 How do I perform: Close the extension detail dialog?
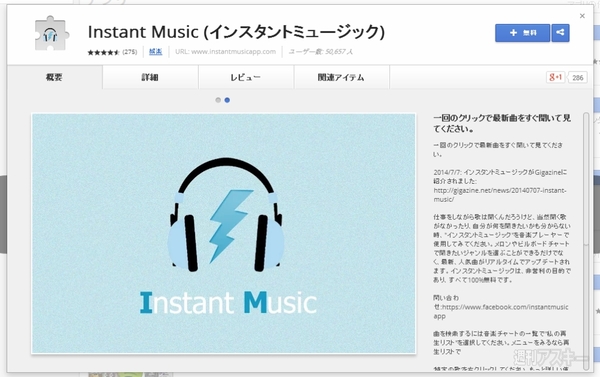(x=582, y=16)
